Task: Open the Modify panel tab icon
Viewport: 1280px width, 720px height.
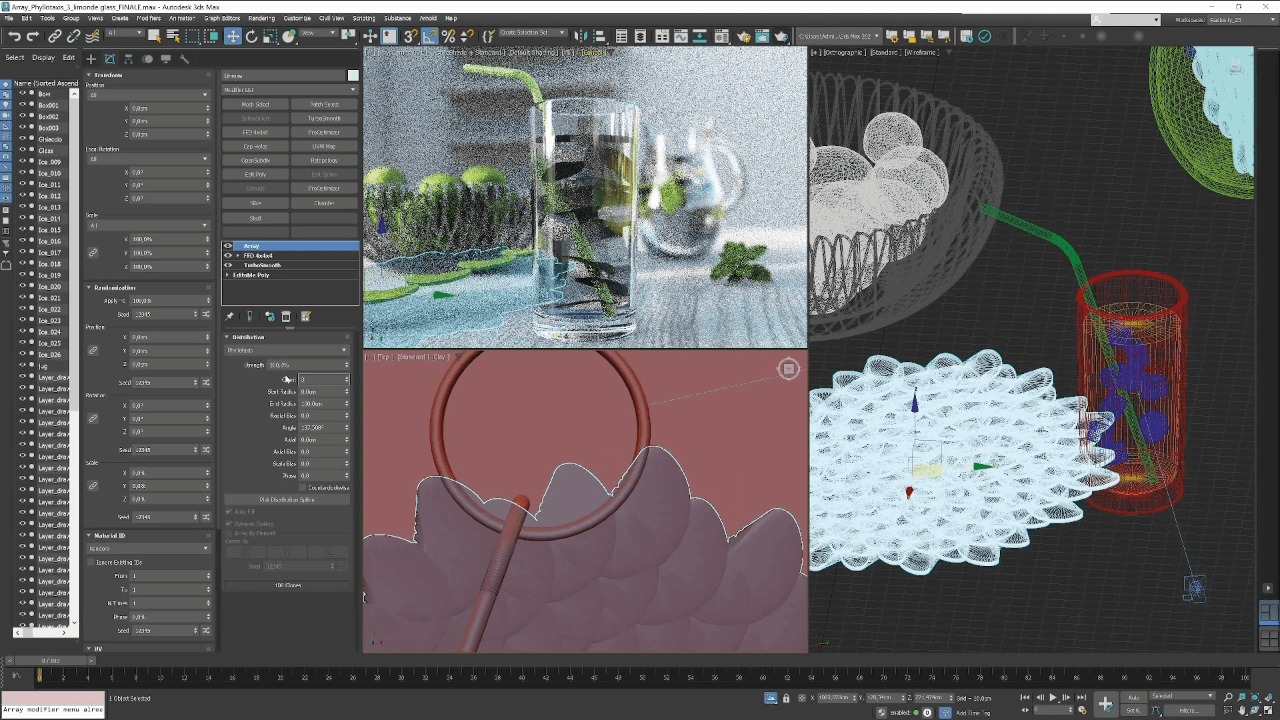Action: (x=110, y=58)
